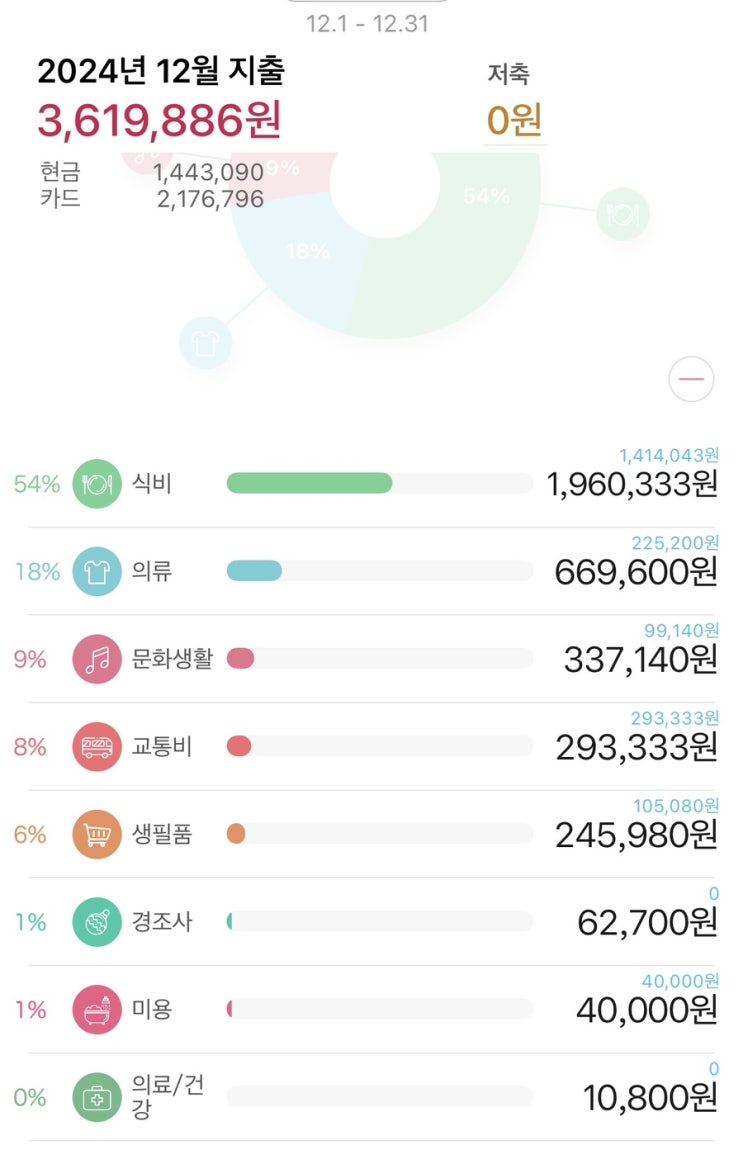Tap the 교통비 bus category icon
This screenshot has width=743, height=1164.
[97, 747]
